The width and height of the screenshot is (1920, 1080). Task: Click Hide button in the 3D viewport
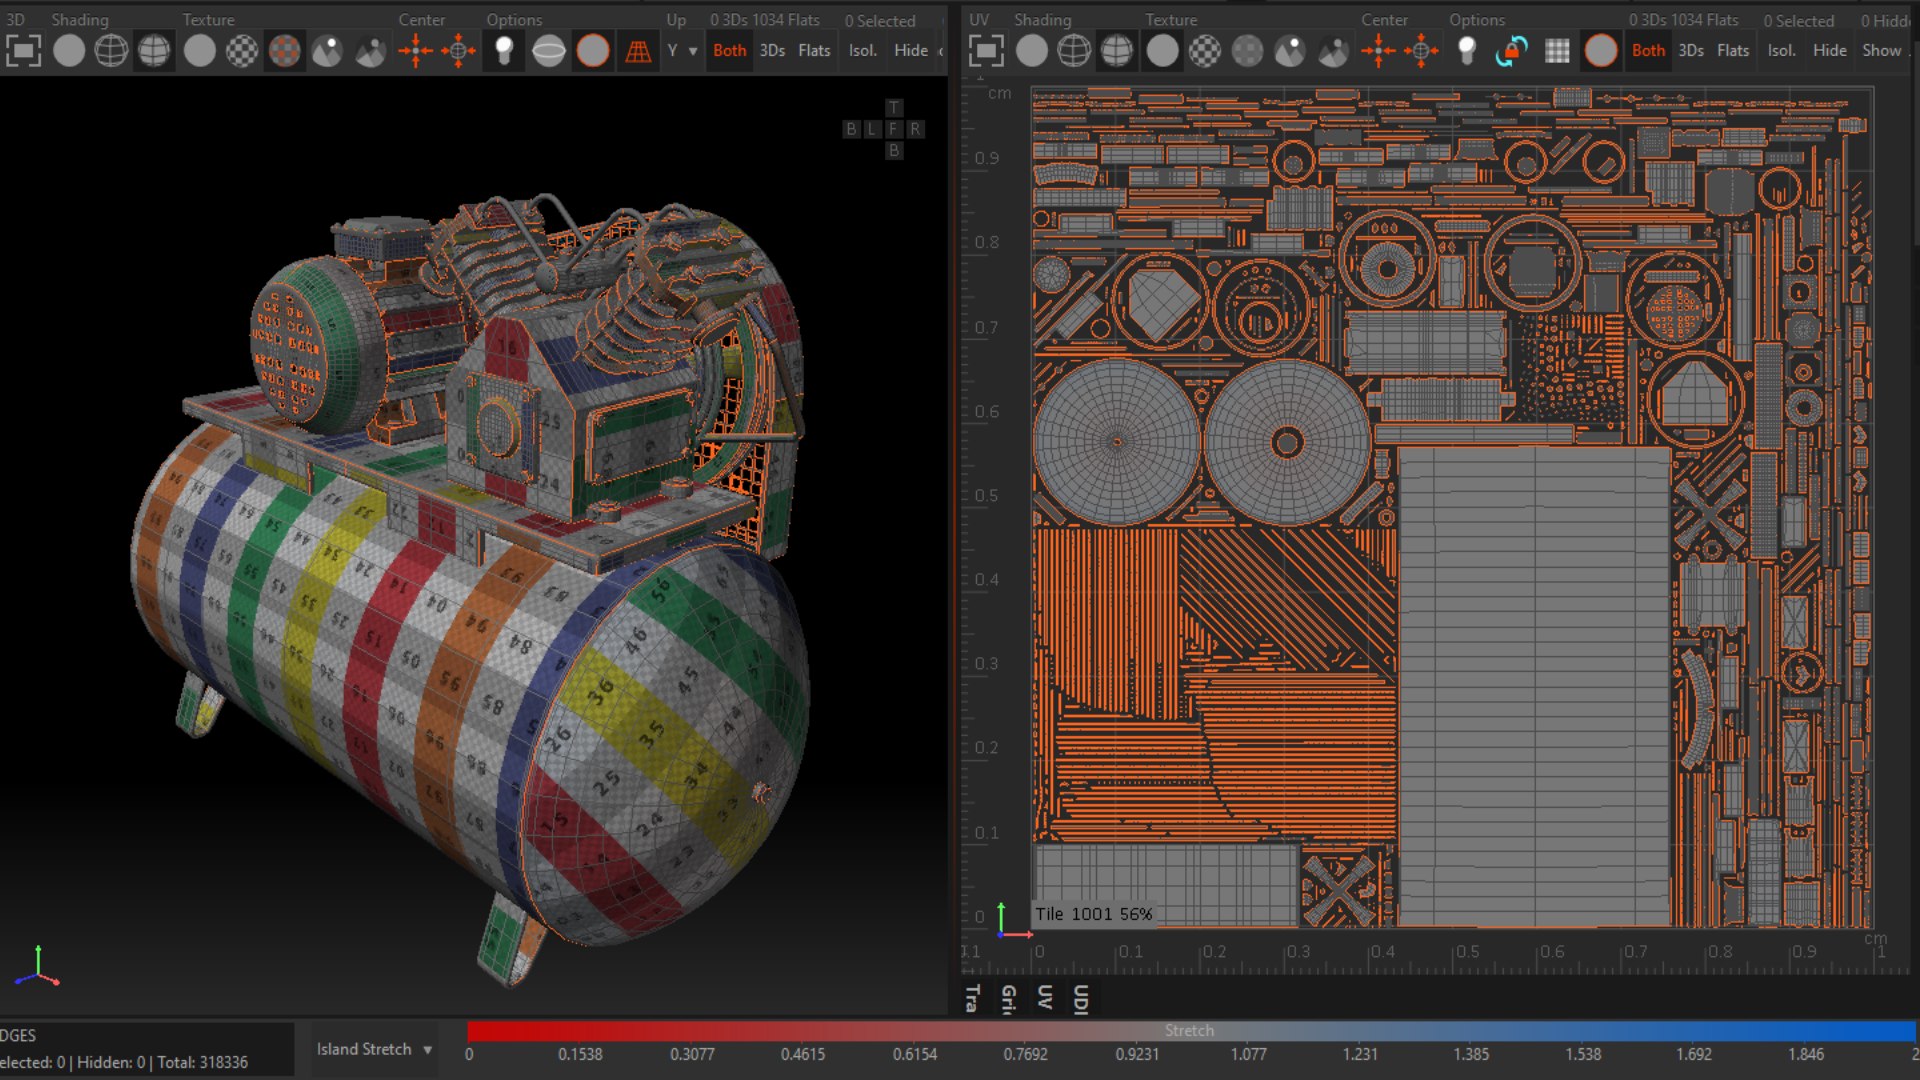tap(910, 51)
